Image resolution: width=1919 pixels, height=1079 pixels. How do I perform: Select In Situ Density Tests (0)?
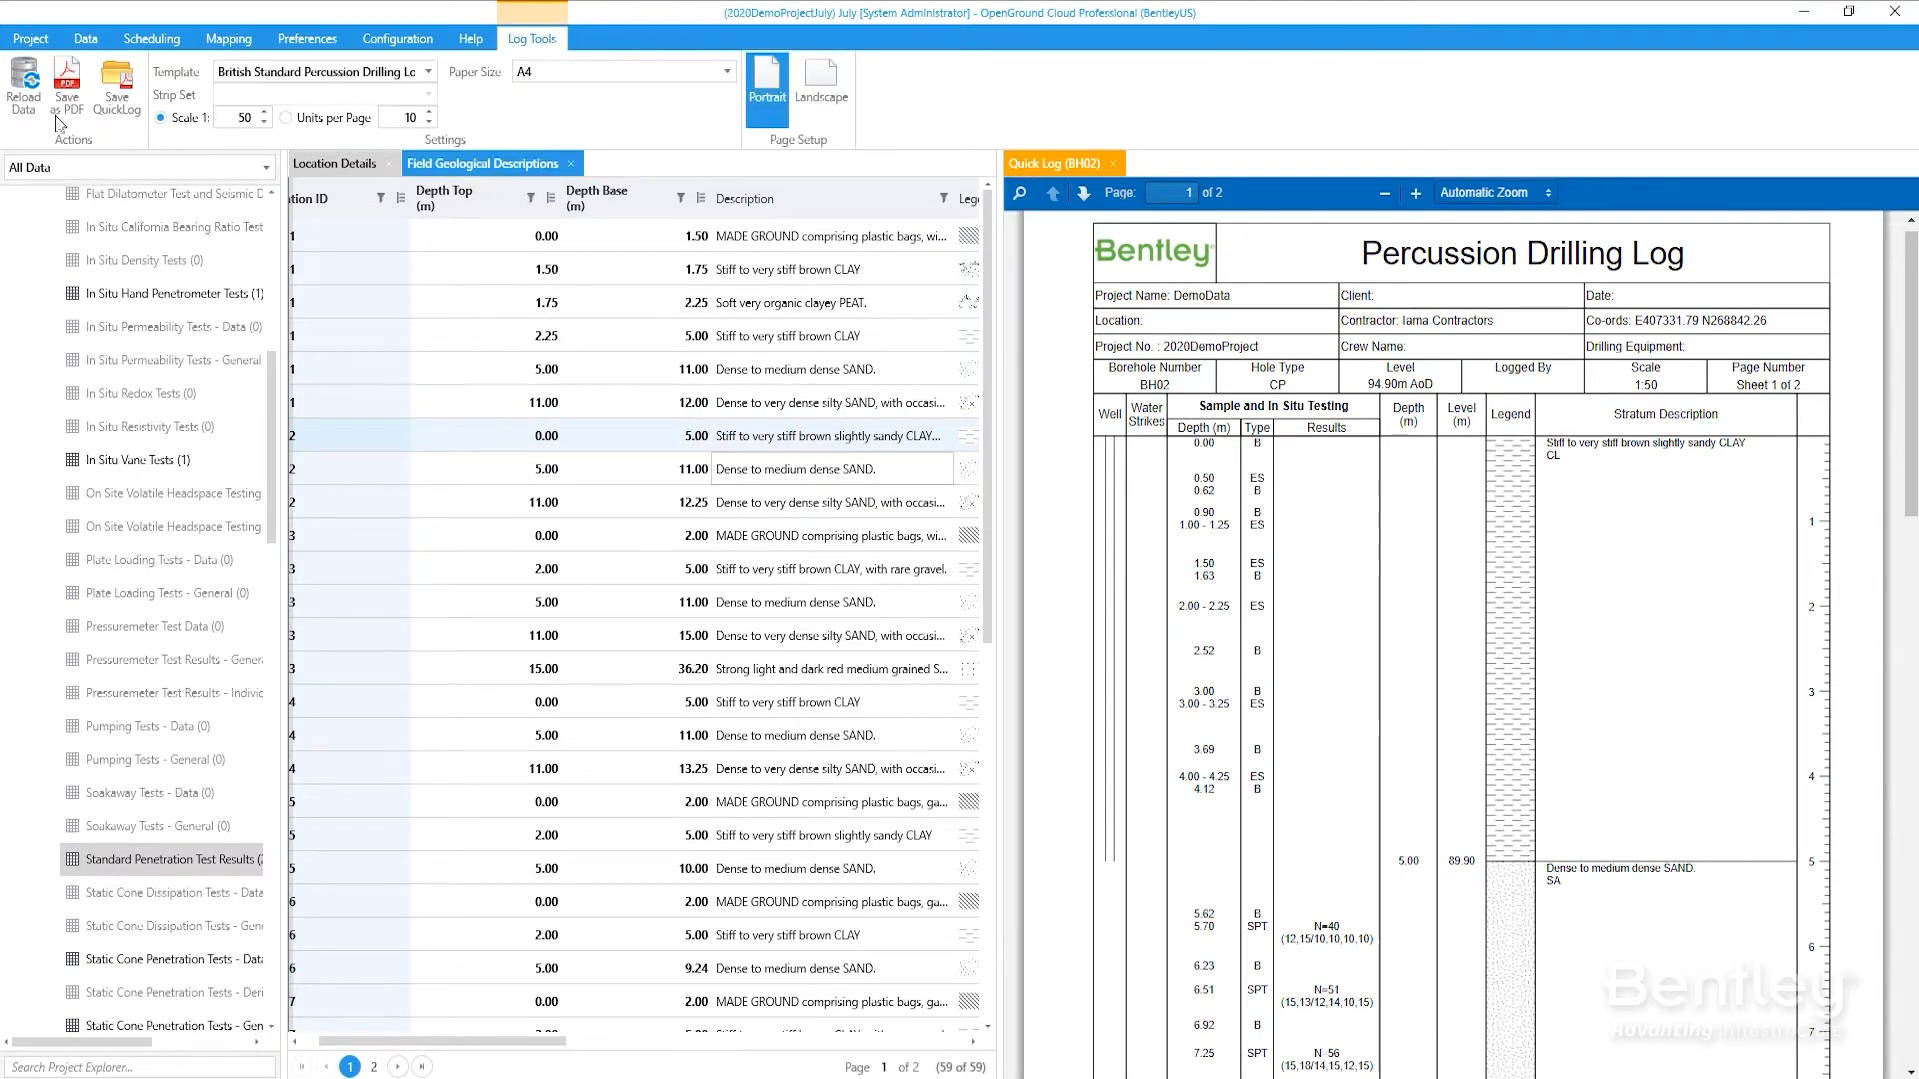point(144,260)
